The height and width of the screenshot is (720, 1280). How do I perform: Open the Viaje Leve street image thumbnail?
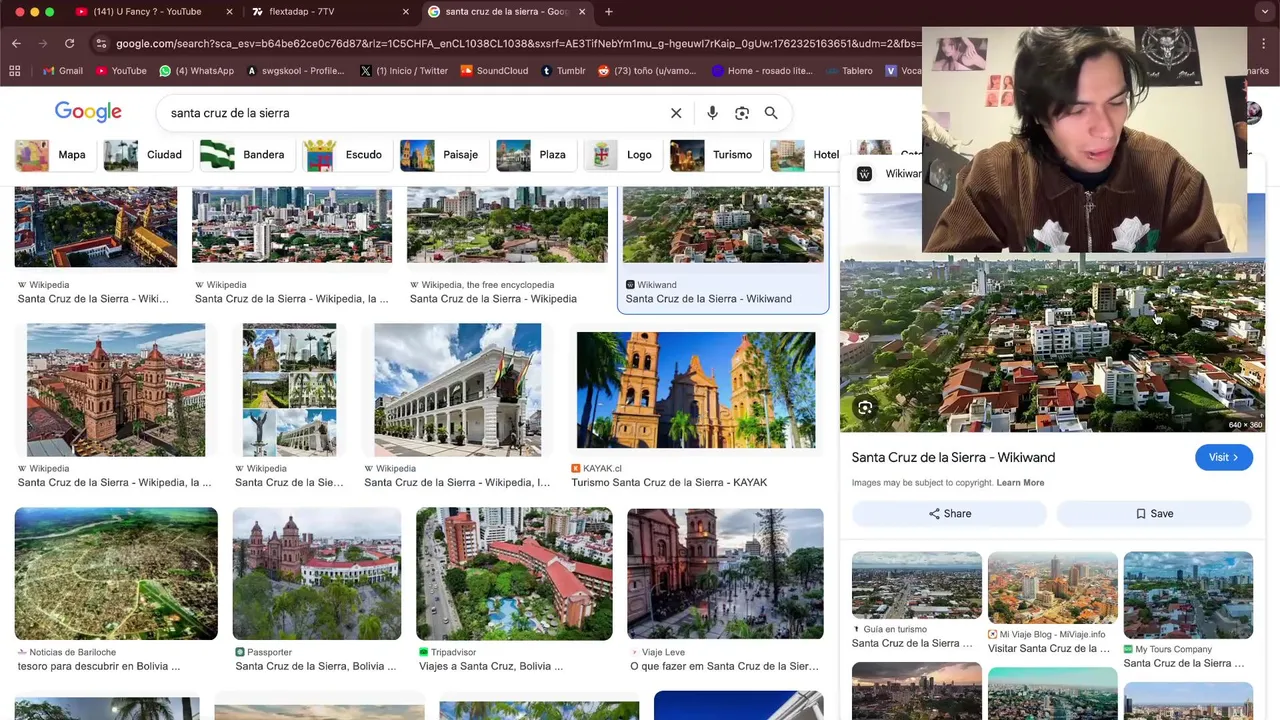(725, 574)
